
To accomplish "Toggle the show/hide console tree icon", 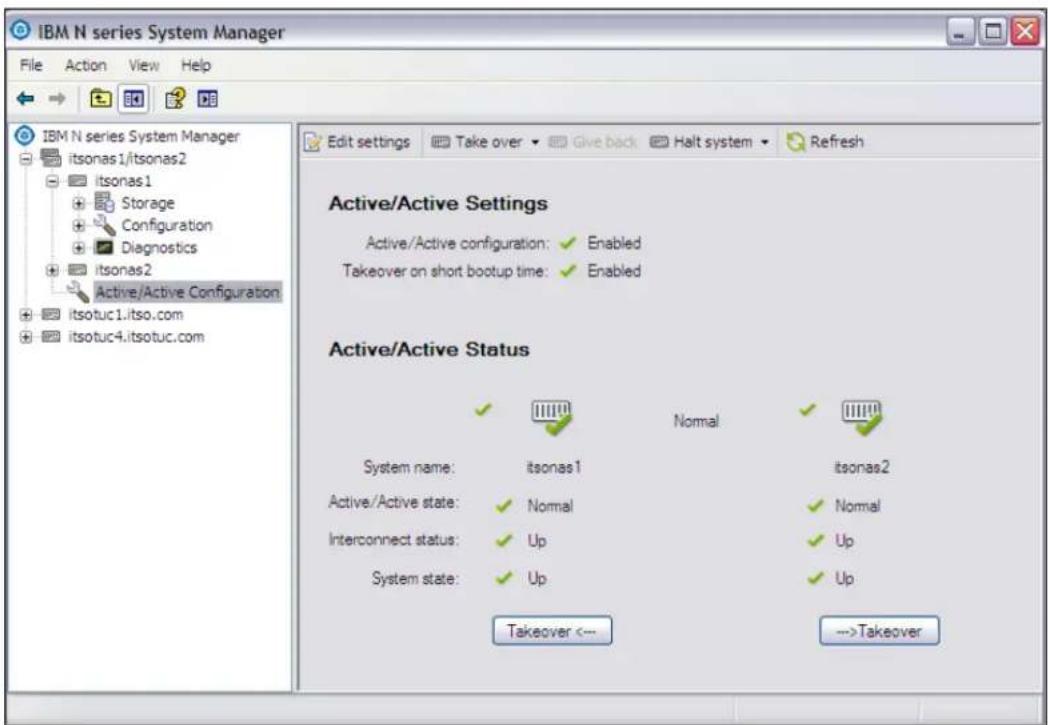I will click(x=132, y=99).
